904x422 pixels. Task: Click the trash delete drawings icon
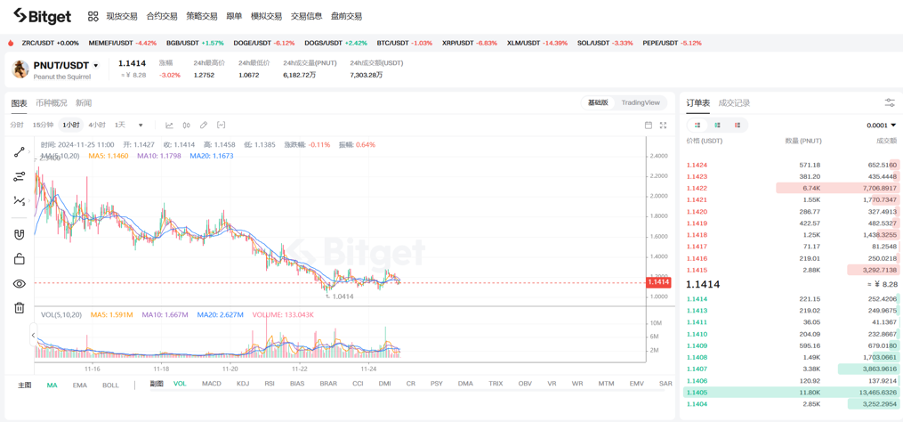click(x=19, y=308)
